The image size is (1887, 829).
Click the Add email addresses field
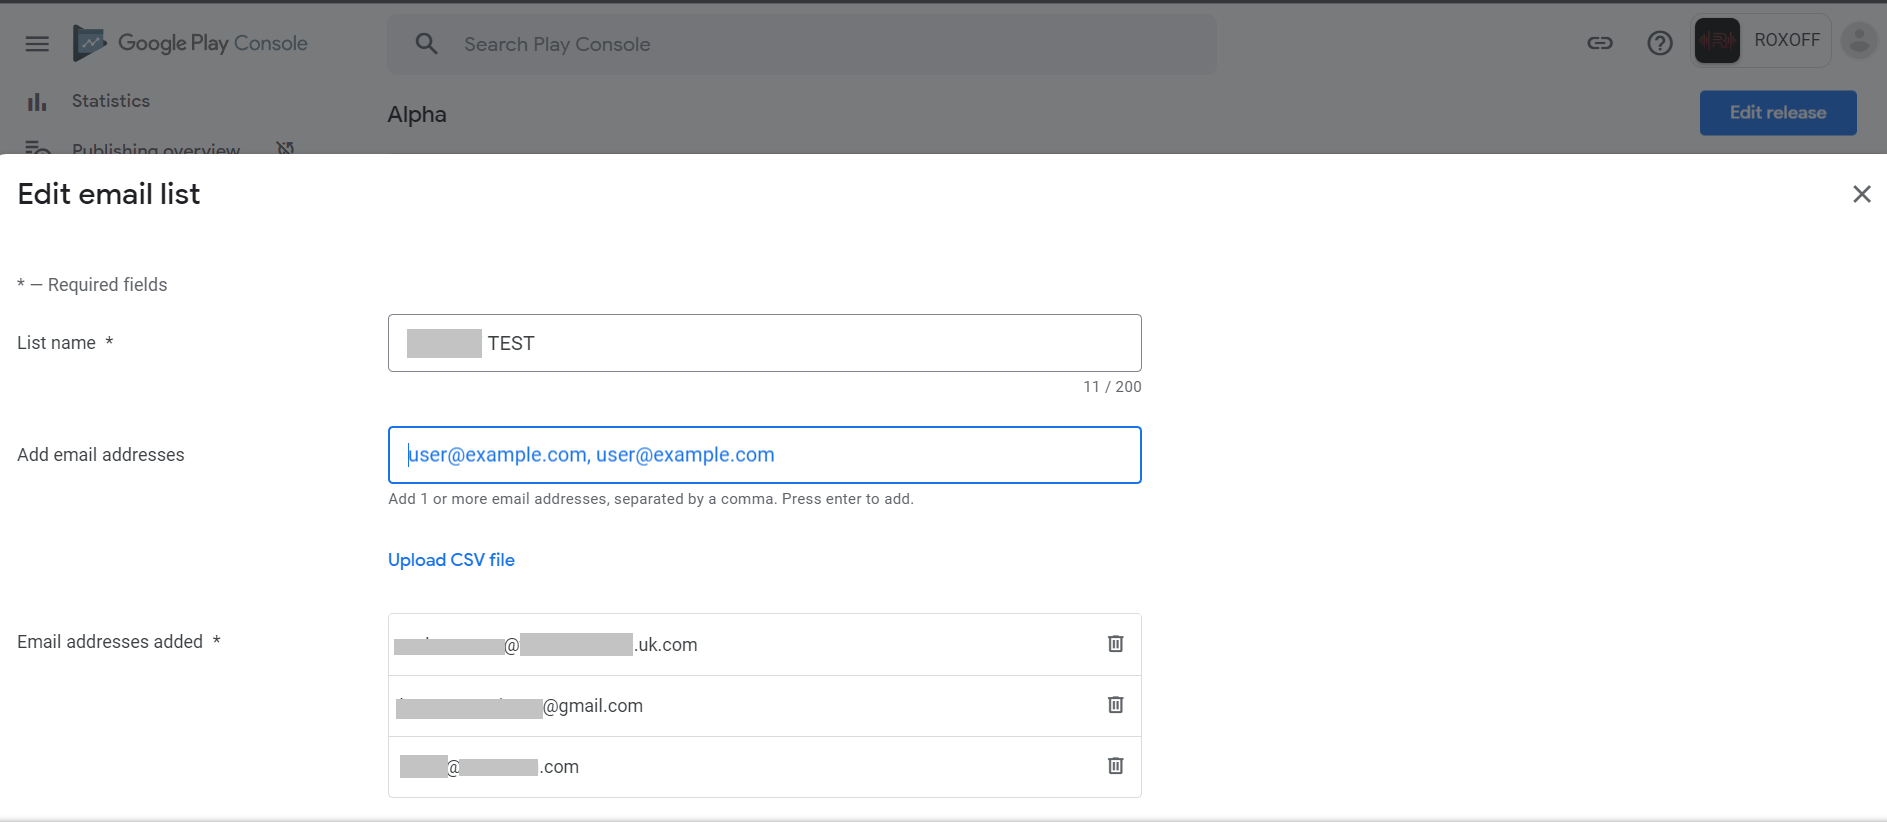tap(764, 455)
